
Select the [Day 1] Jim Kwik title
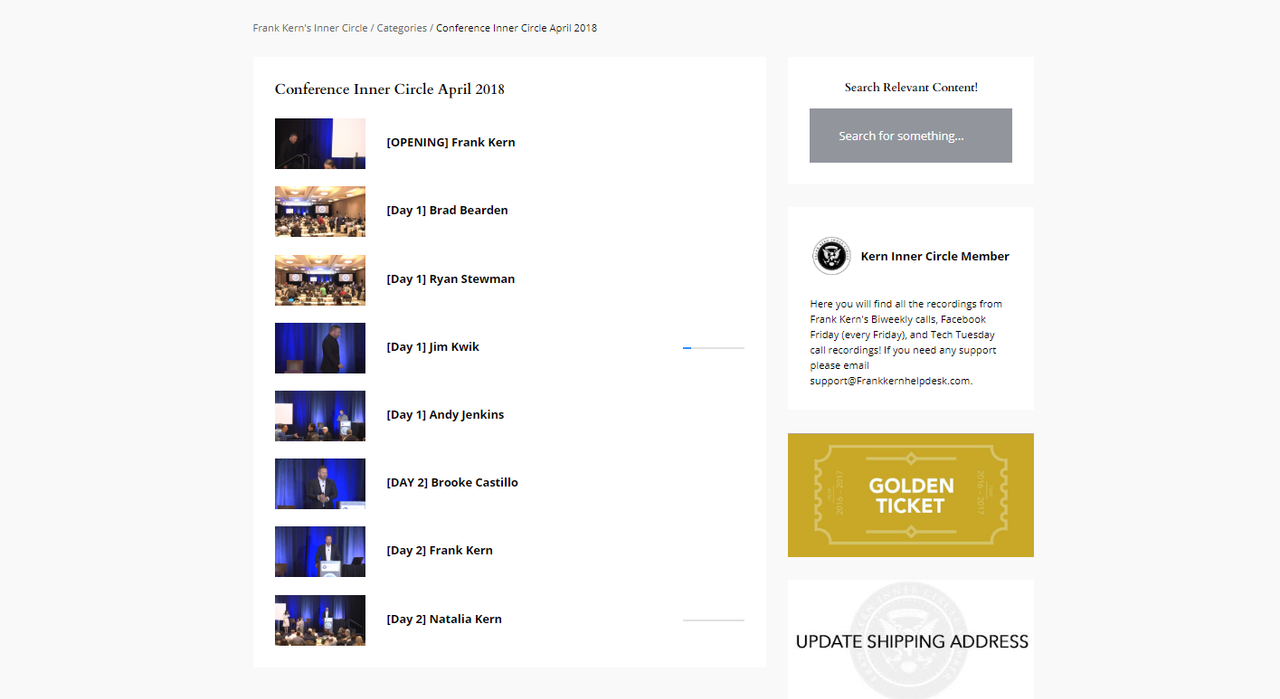click(x=433, y=347)
